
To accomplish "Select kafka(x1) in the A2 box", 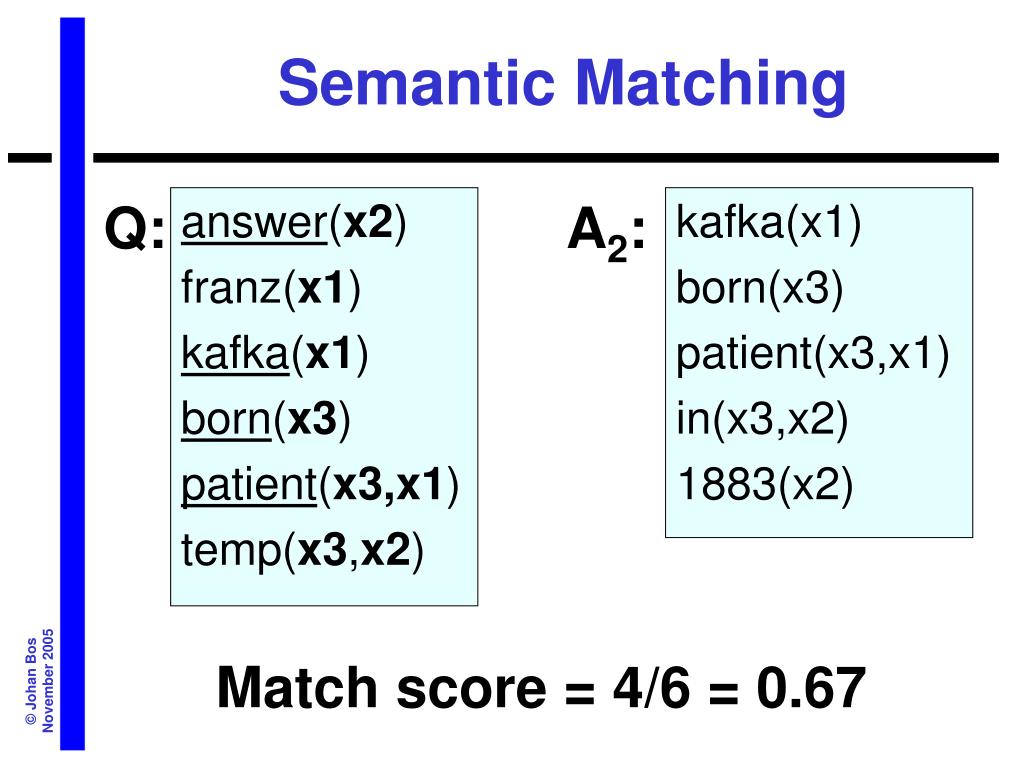I will click(x=769, y=223).
